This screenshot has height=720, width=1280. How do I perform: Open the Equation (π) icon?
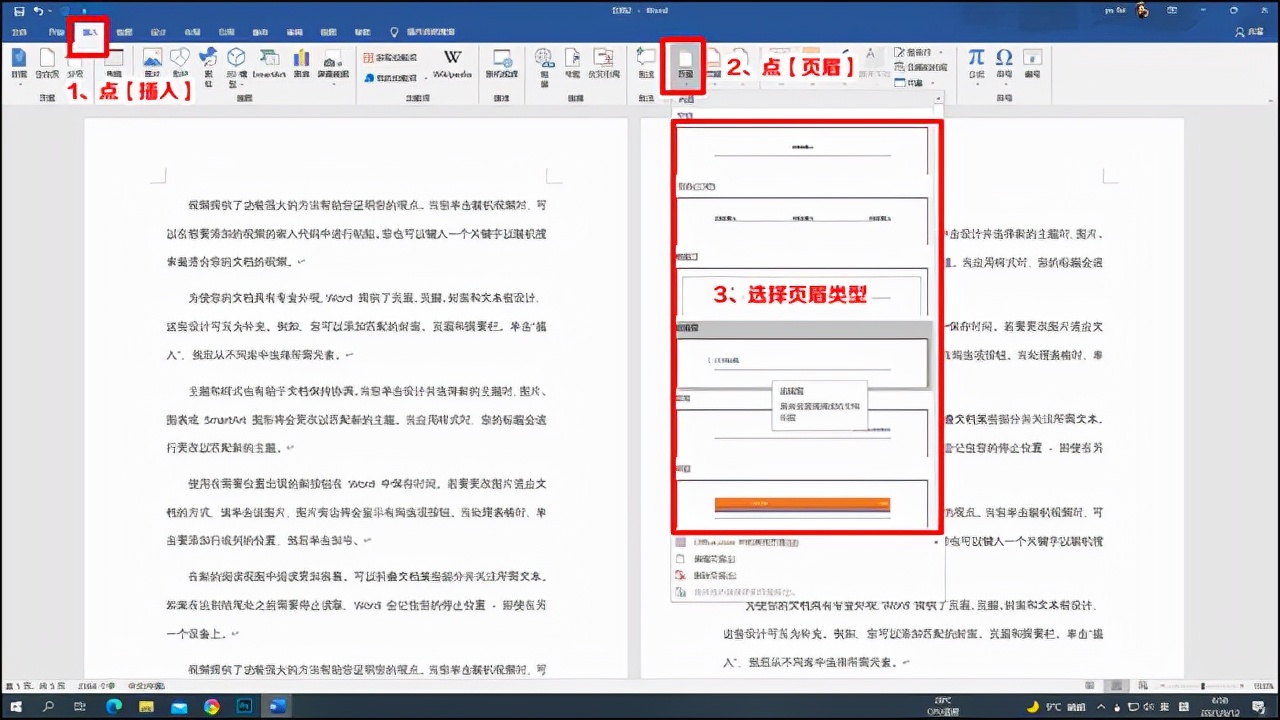click(976, 62)
